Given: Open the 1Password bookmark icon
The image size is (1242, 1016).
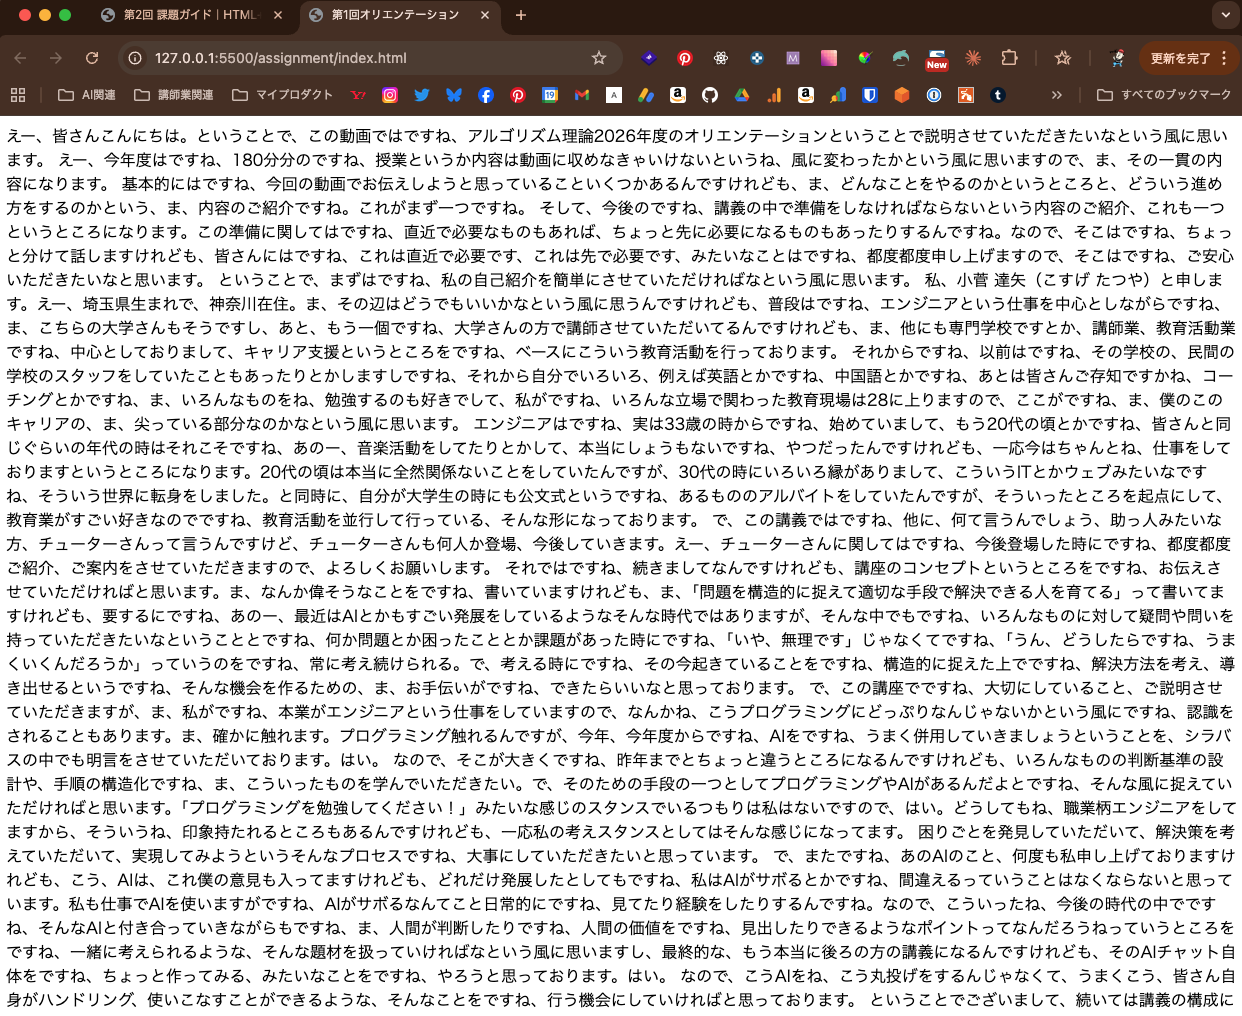Looking at the screenshot, I should [934, 95].
